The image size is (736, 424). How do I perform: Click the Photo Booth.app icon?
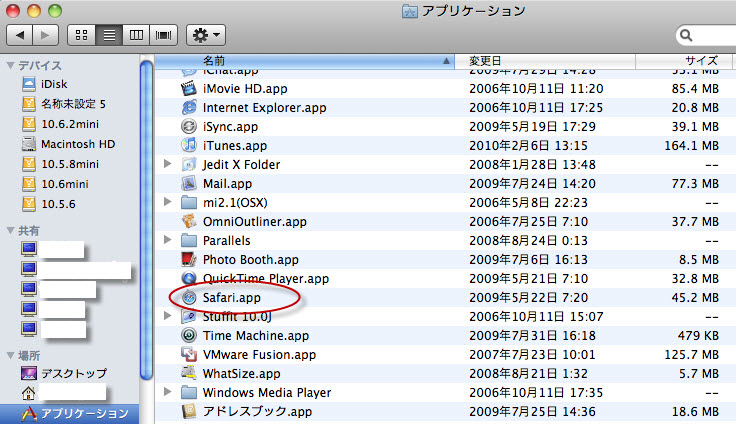pyautogui.click(x=189, y=259)
